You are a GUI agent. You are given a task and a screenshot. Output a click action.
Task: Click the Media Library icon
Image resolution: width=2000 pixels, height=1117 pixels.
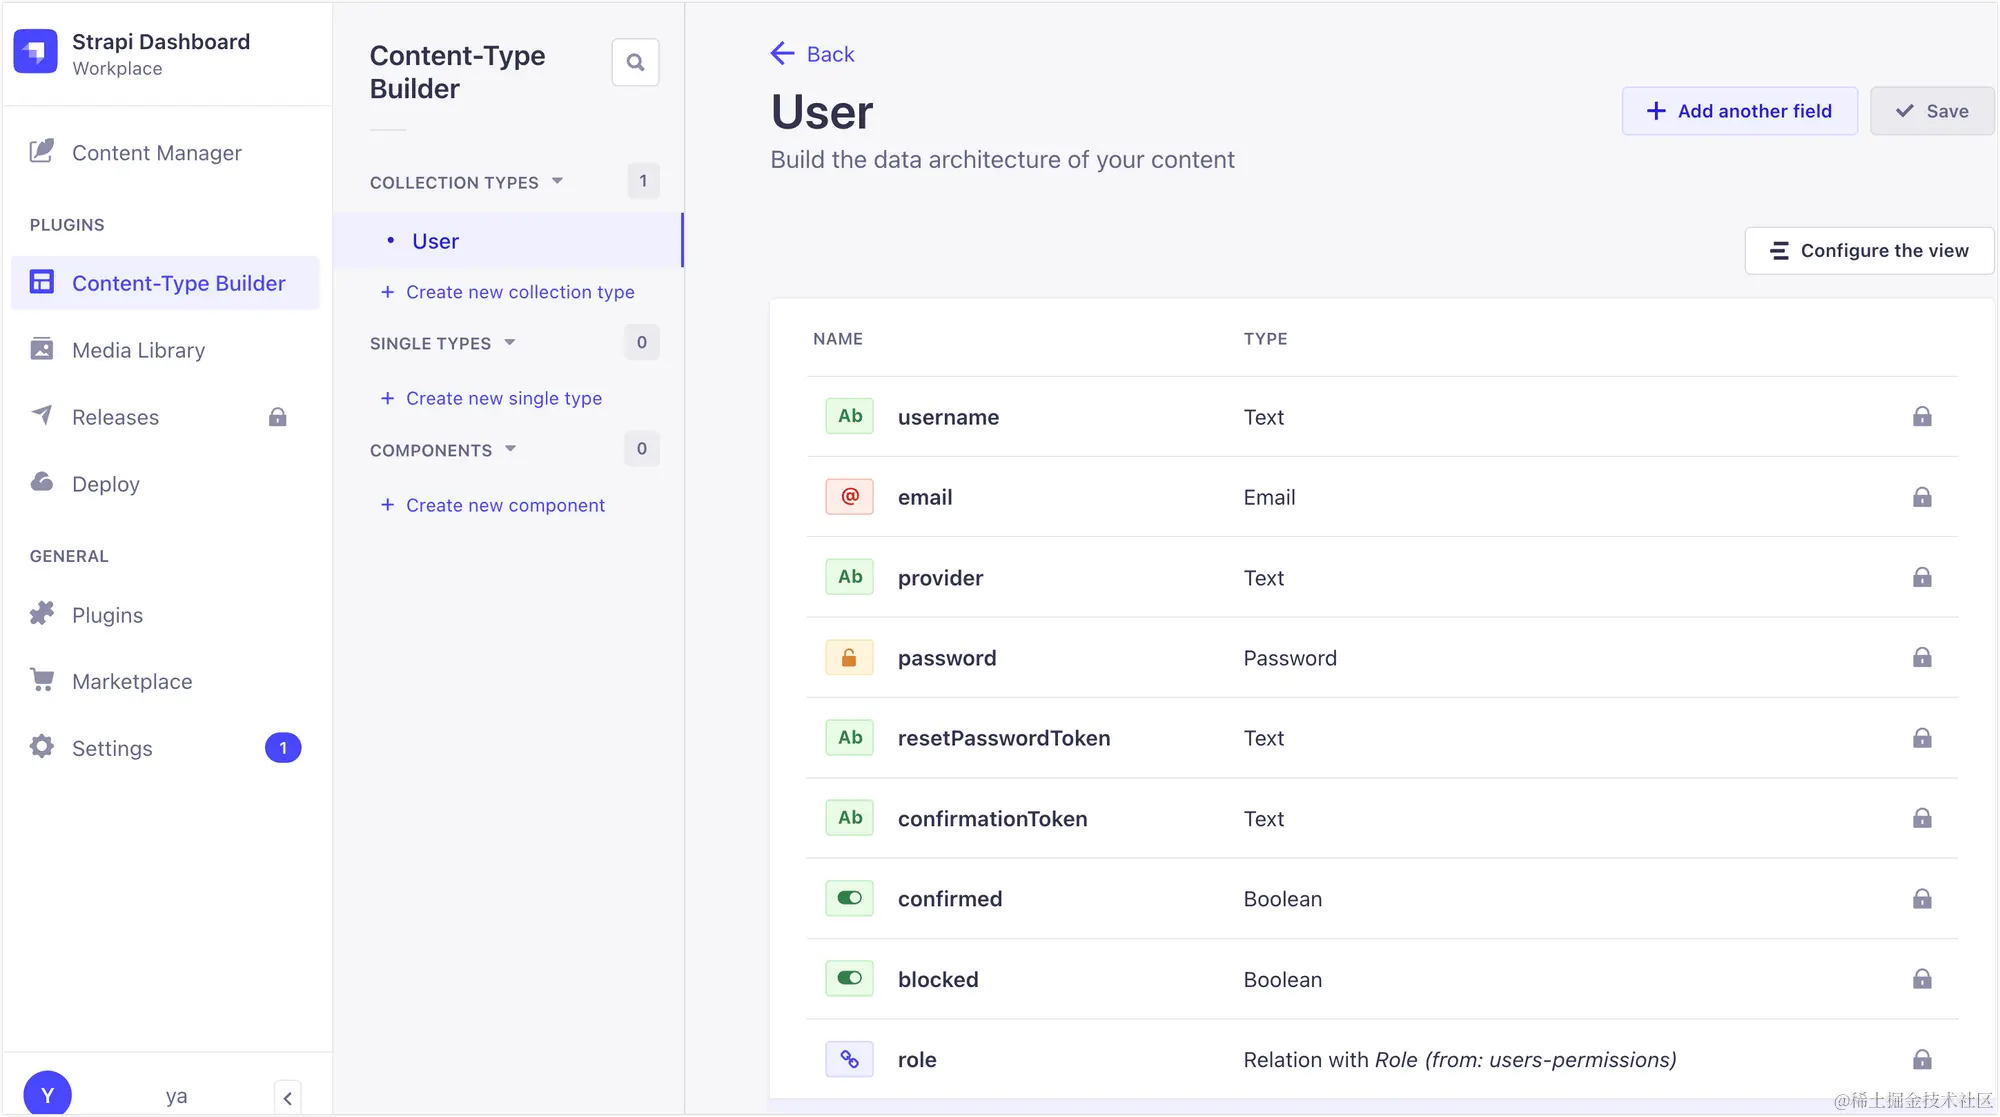tap(42, 349)
